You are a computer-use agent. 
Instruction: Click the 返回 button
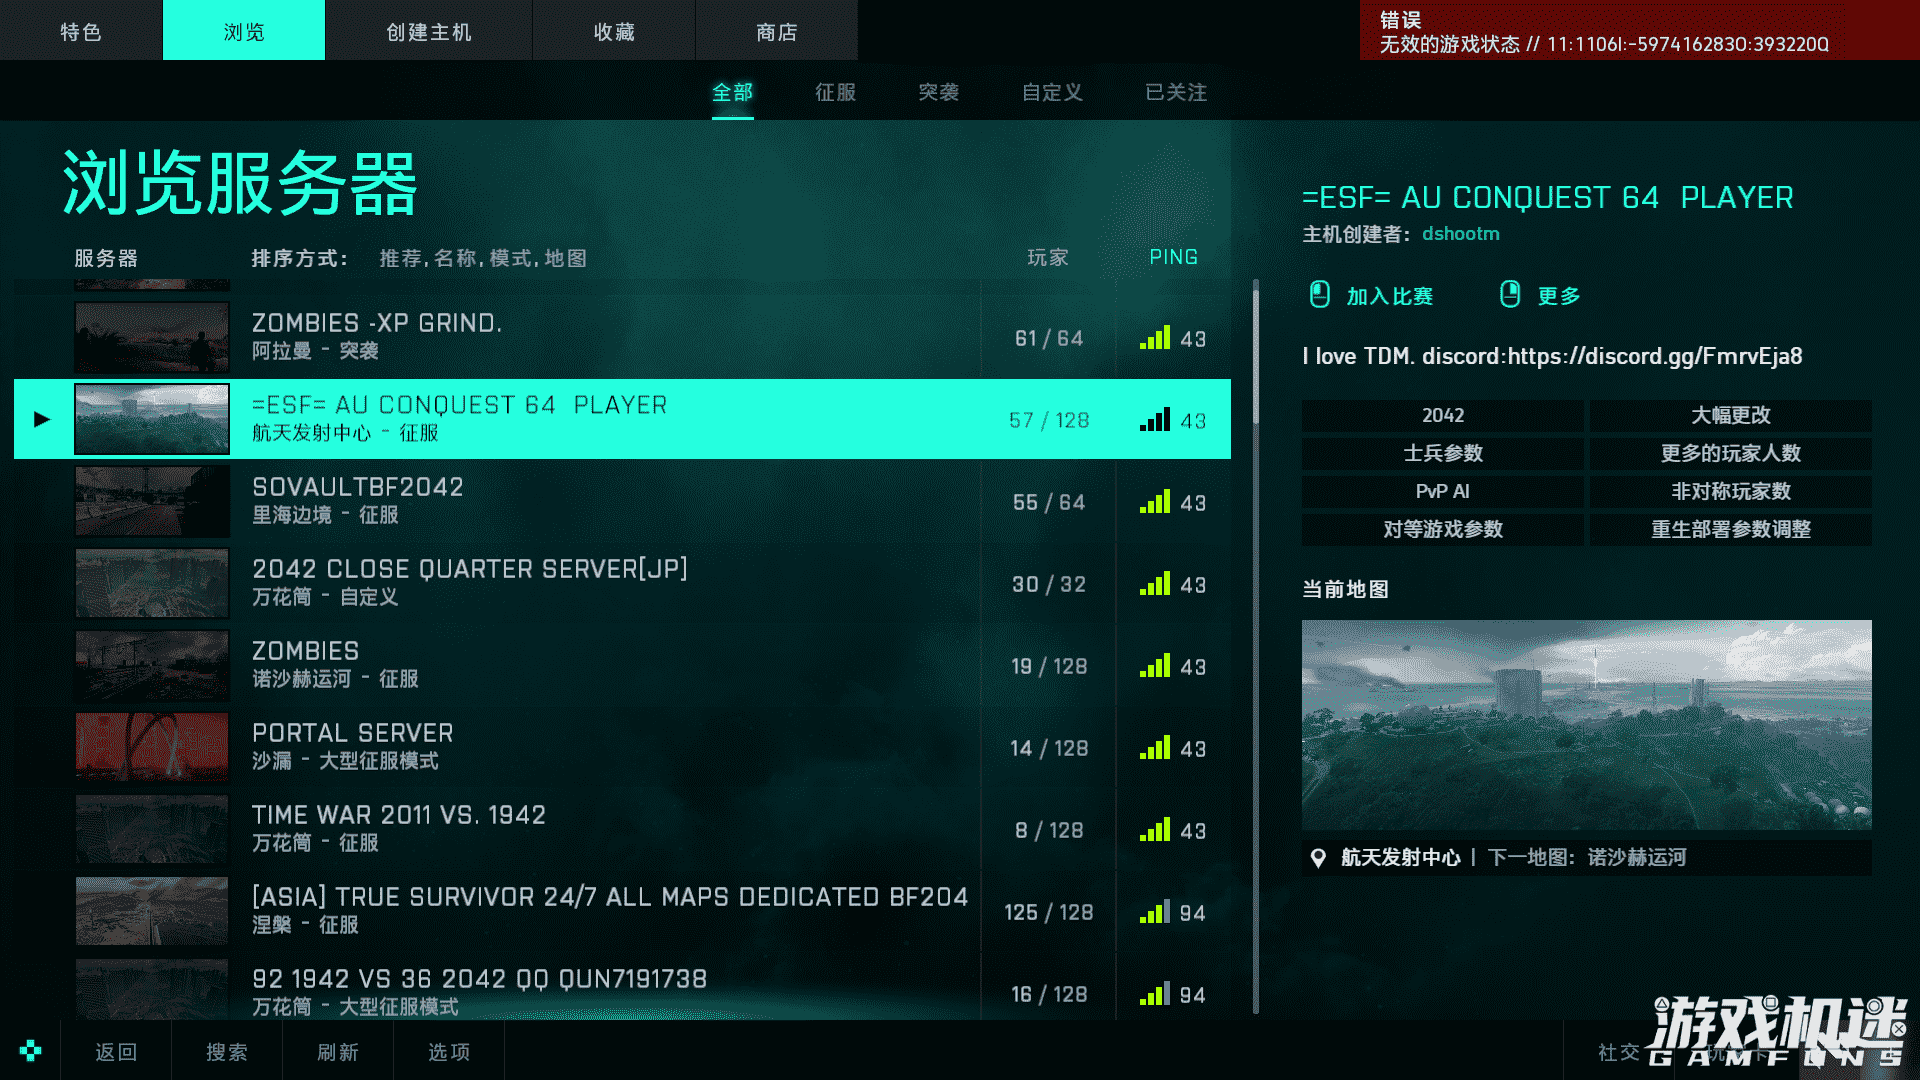coord(116,1051)
